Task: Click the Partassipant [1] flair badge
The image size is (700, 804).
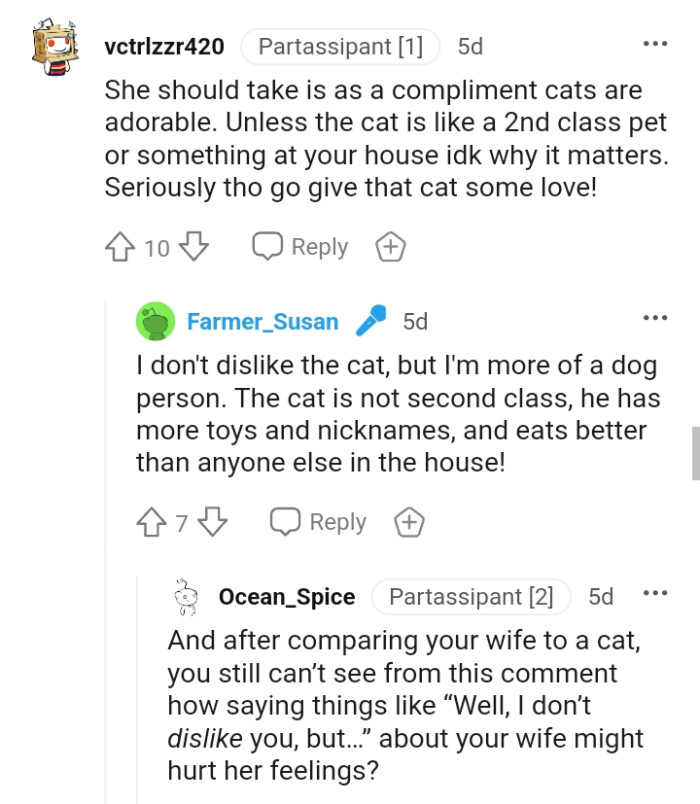Action: click(x=339, y=46)
